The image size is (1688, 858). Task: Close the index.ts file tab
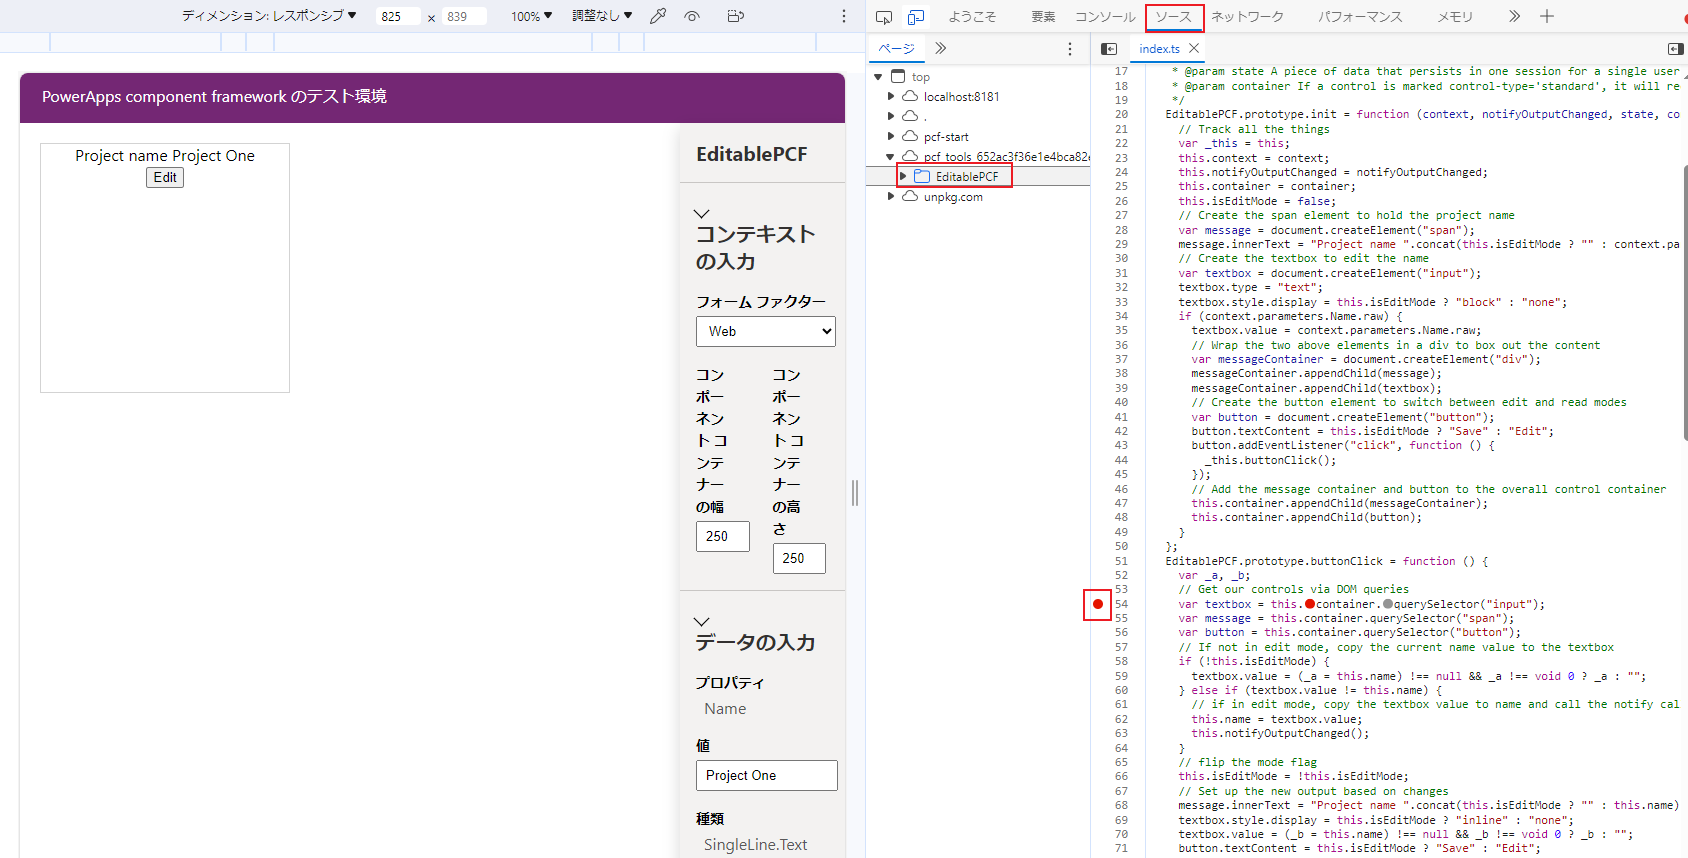click(1194, 48)
